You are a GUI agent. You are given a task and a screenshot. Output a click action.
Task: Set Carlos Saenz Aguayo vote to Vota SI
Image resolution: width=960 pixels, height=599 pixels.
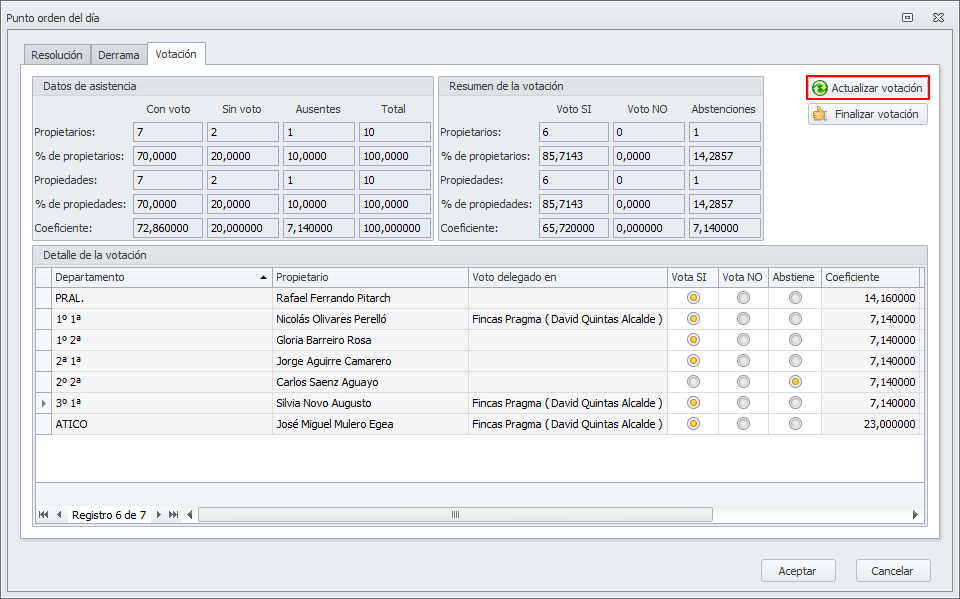click(693, 382)
